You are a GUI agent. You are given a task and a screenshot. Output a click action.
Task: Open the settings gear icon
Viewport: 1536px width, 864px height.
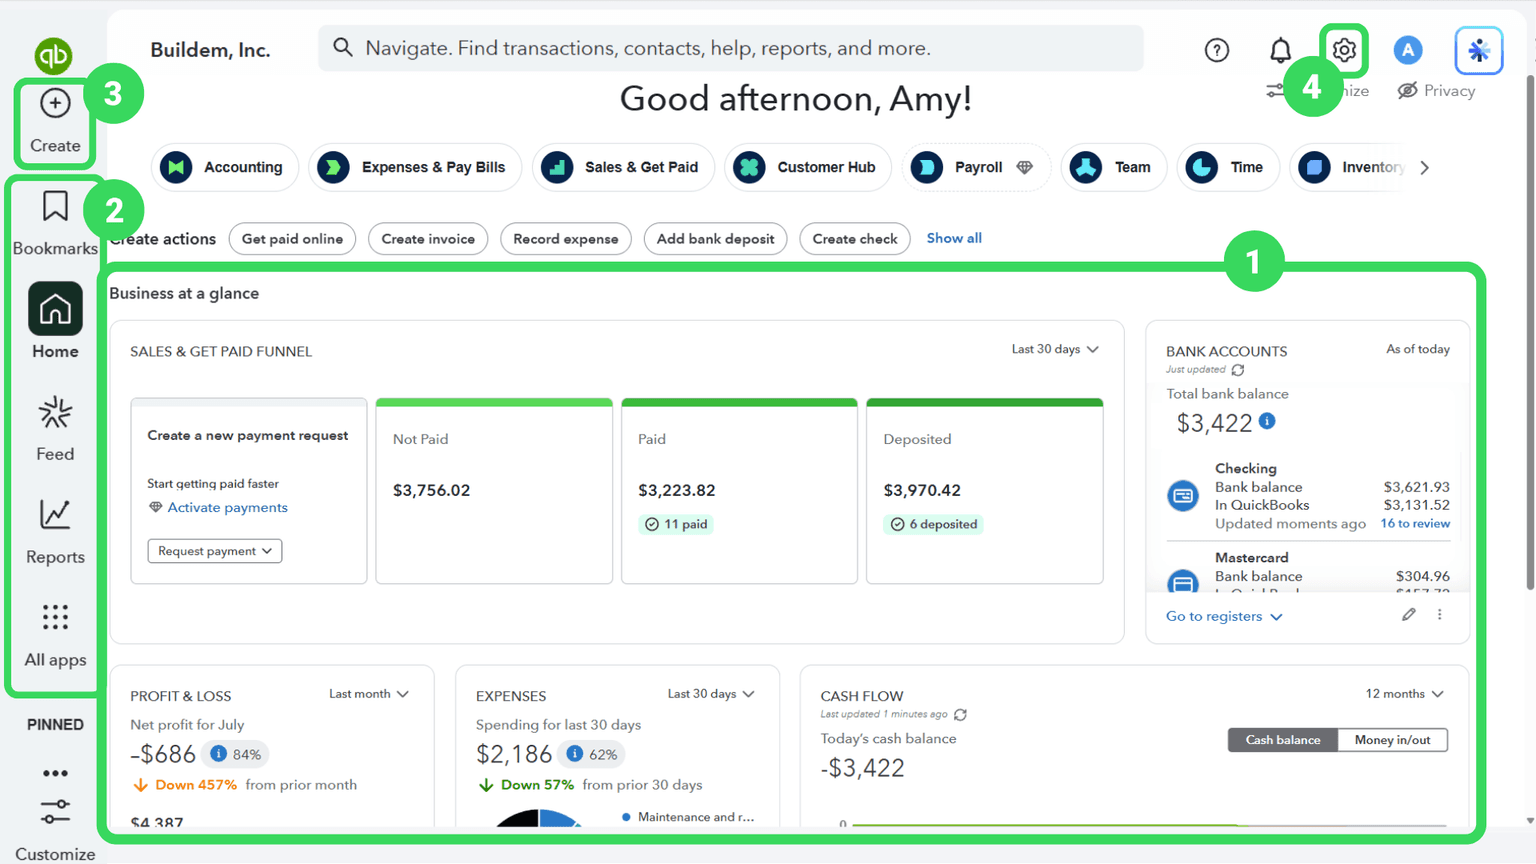1344,50
